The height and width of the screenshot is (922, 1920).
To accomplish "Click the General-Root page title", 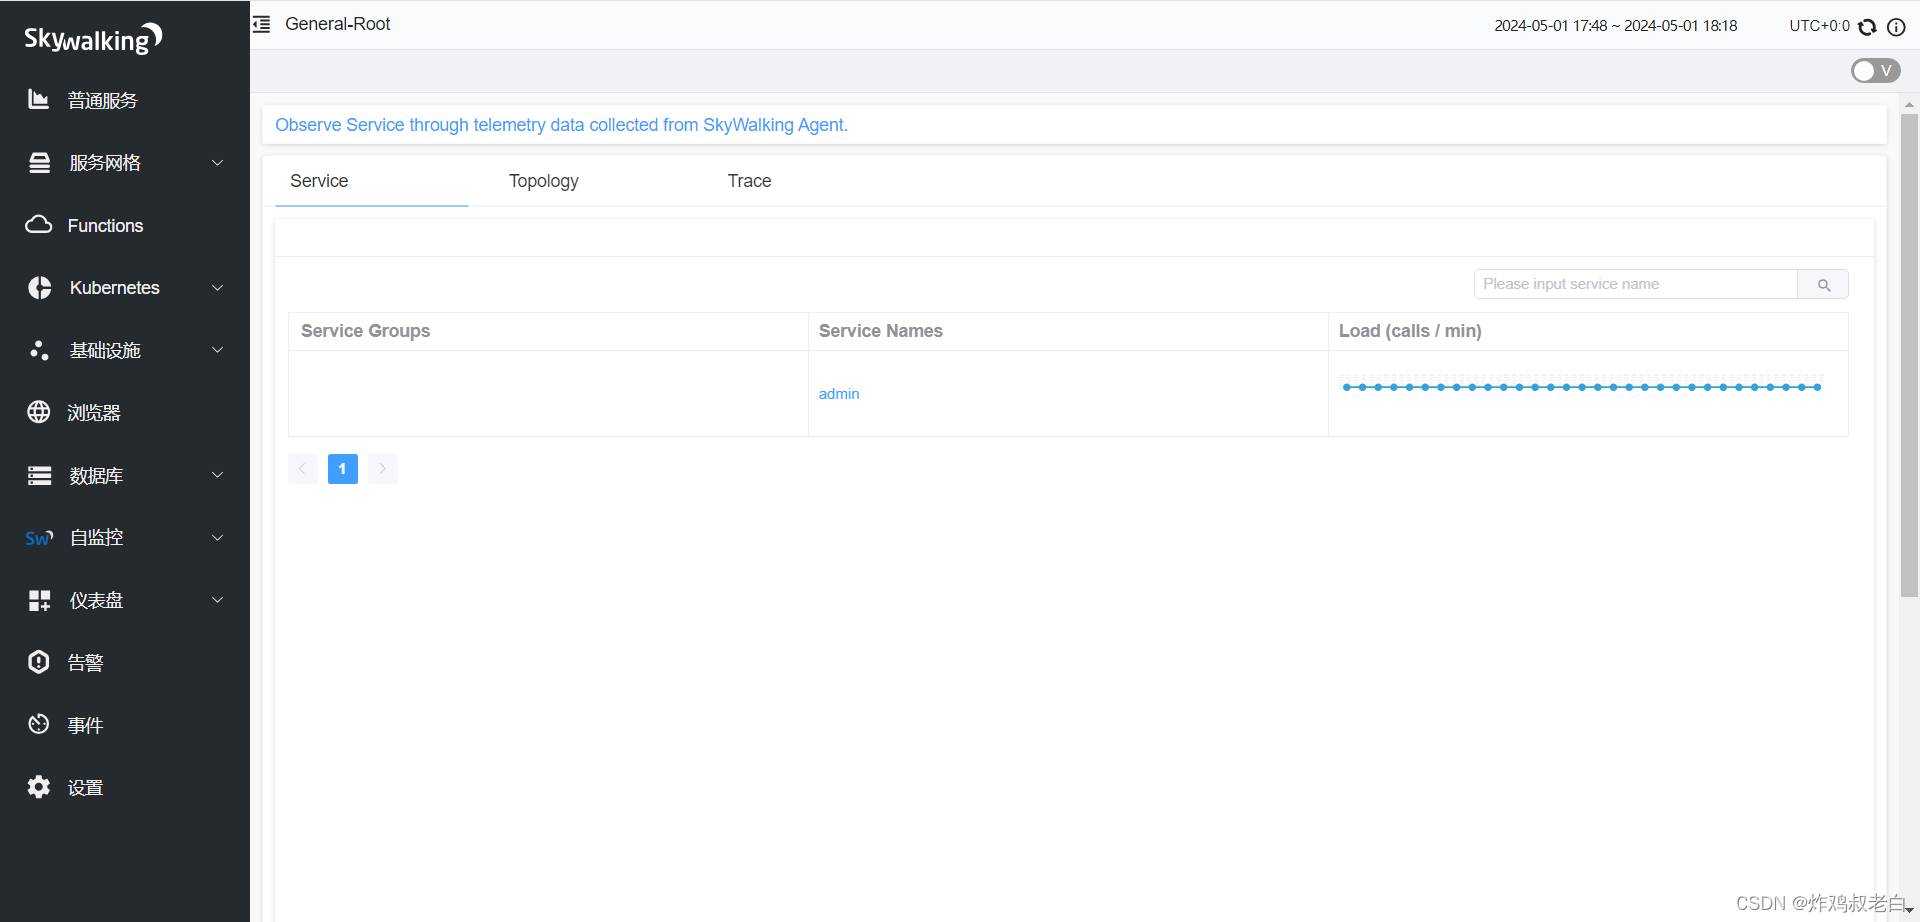I will click(x=337, y=24).
